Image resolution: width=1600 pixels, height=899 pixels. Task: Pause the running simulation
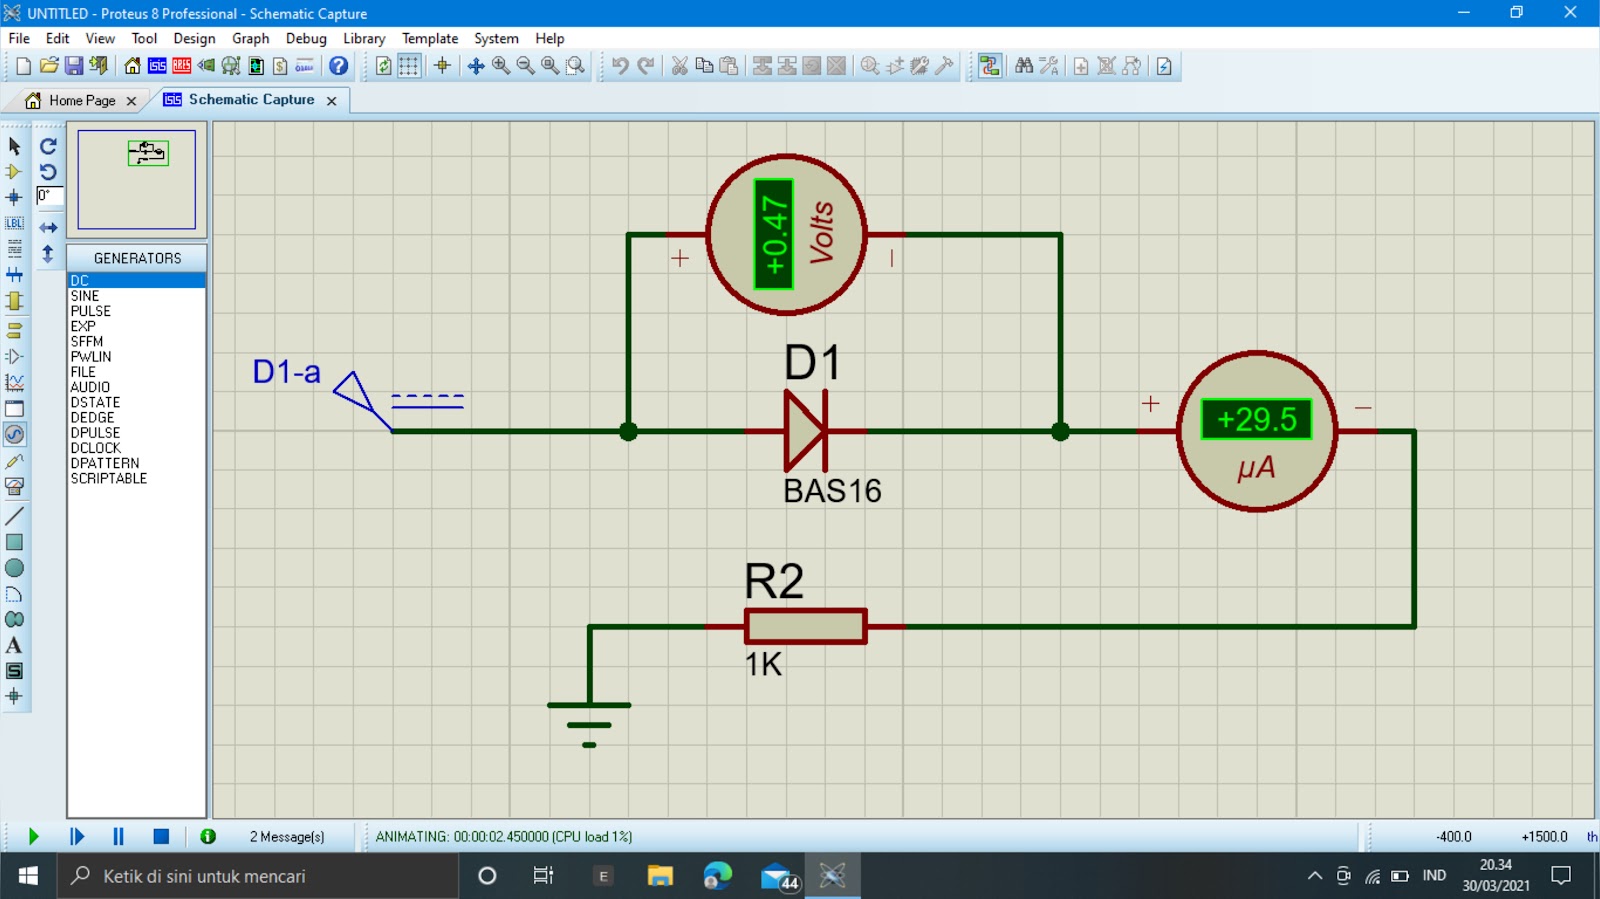(x=118, y=836)
